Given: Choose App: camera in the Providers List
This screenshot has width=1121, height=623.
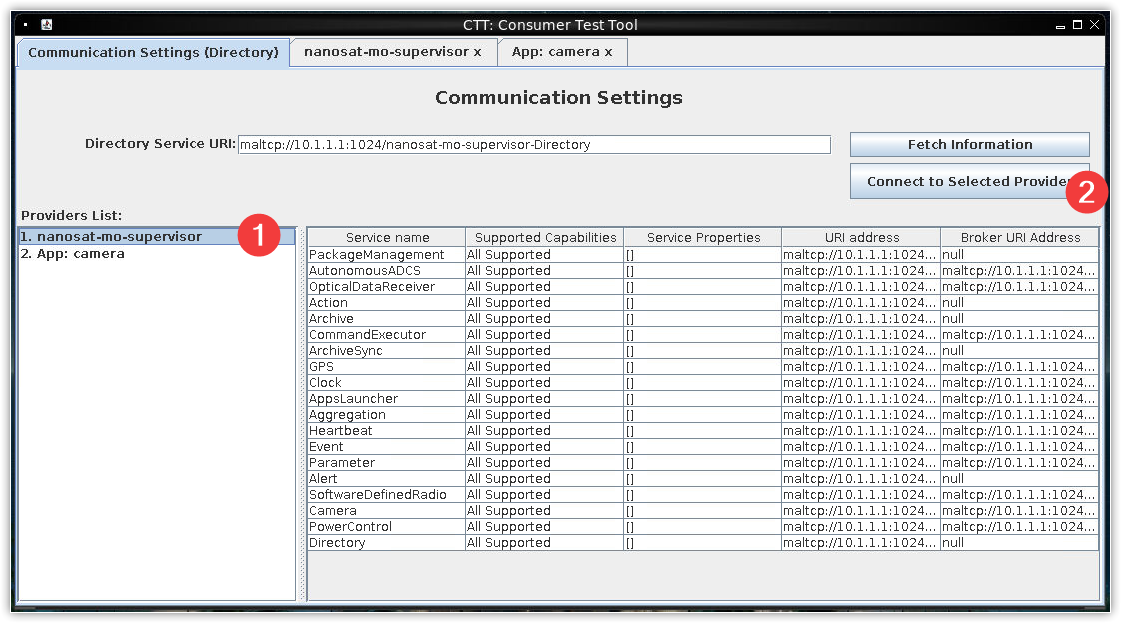Looking at the screenshot, I should pyautogui.click(x=73, y=254).
